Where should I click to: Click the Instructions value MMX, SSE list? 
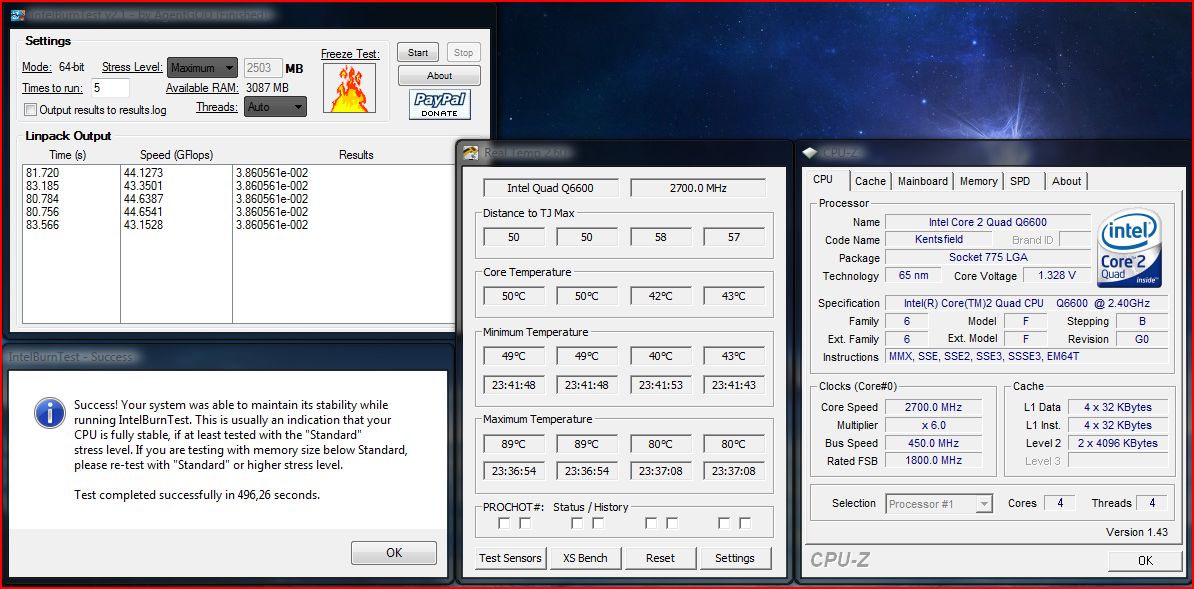tap(1026, 357)
